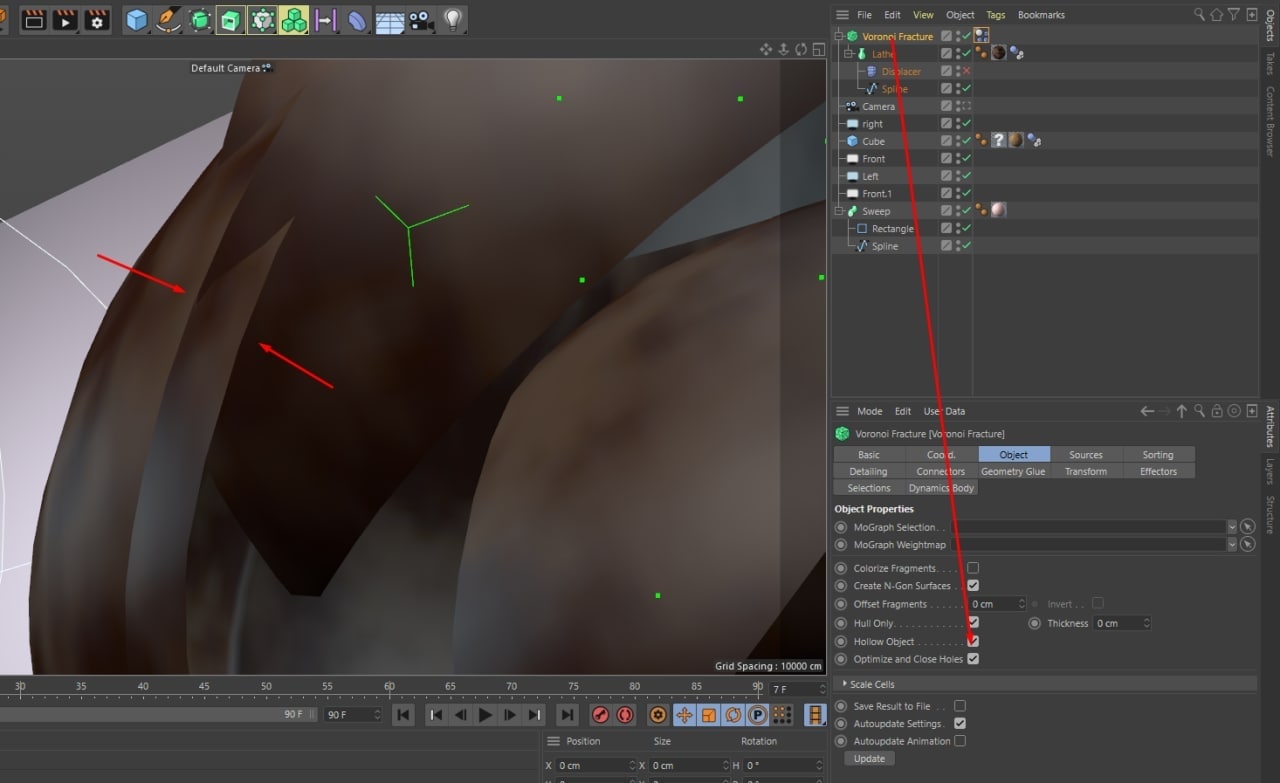1280x783 pixels.
Task: Enable Save Result to File checkbox
Action: pyautogui.click(x=960, y=706)
